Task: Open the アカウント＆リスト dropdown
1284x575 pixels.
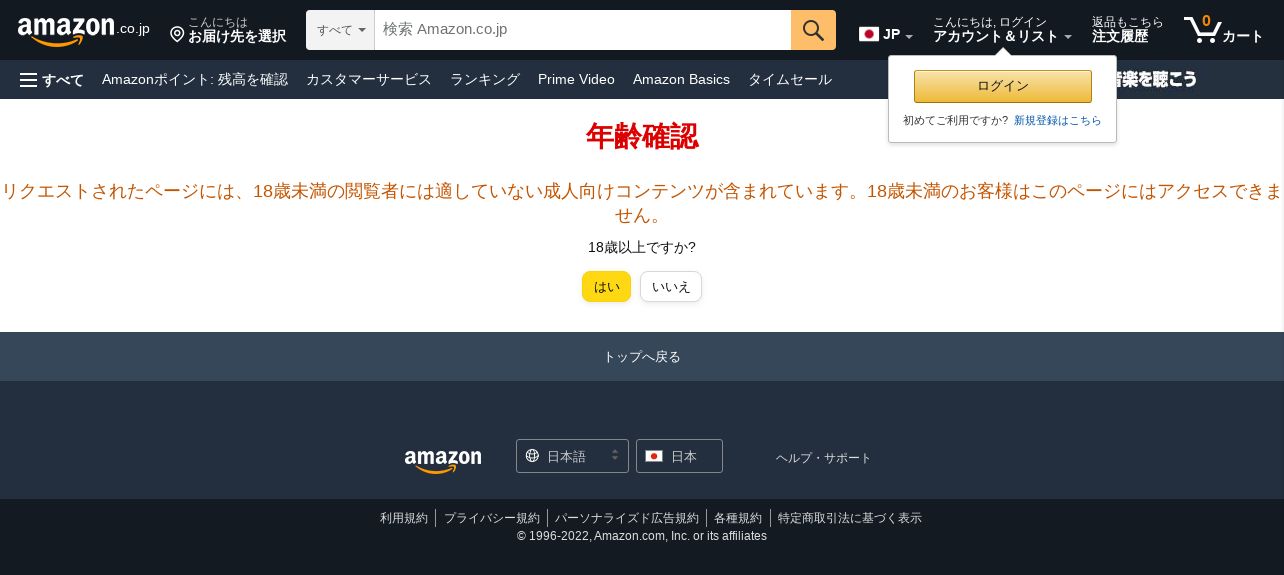Action: (1003, 30)
